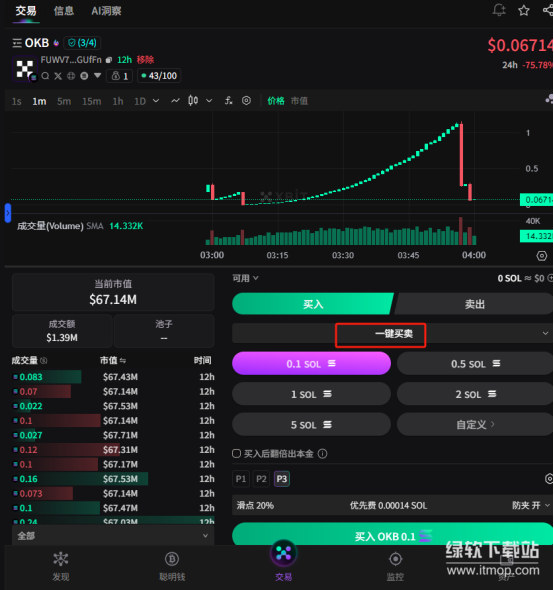The width and height of the screenshot is (554, 590).
Task: Expand the 可用 balance dropdown
Action: click(245, 278)
